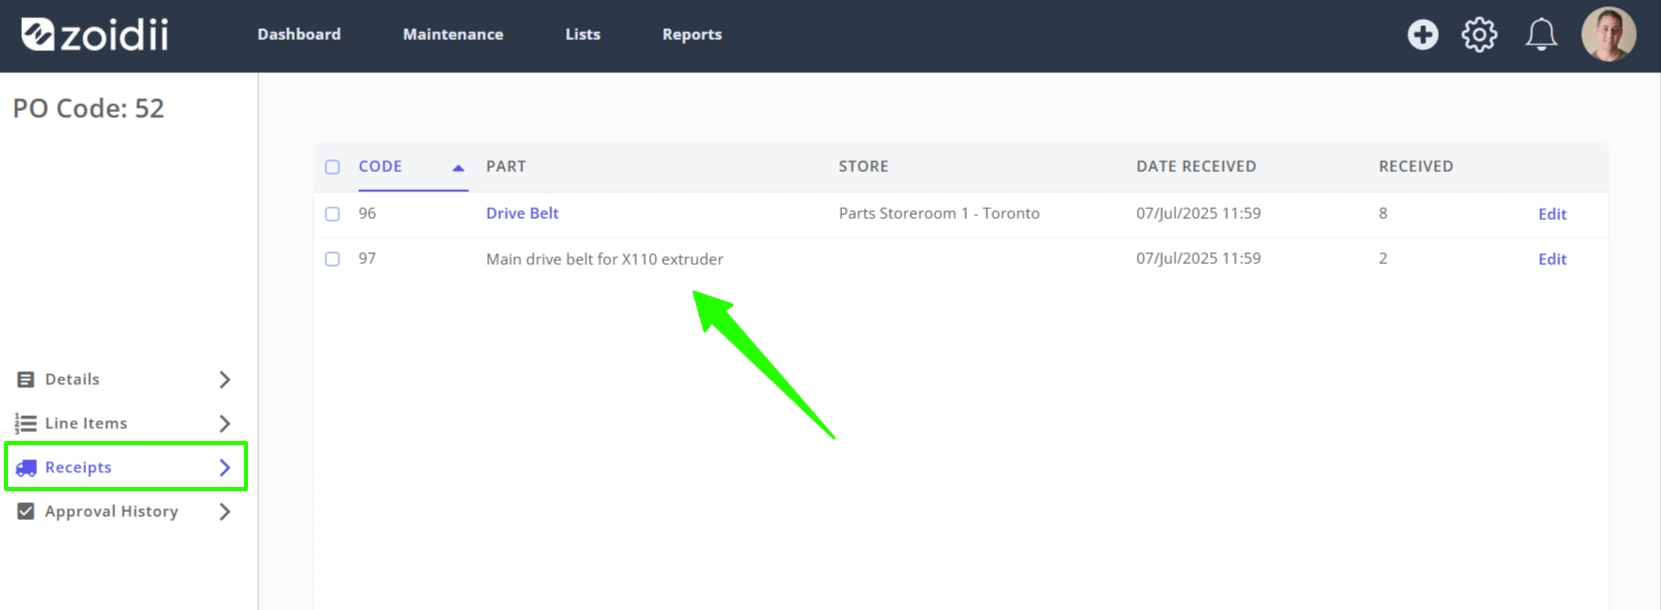Click 'Main drive belt for X110 extruder'
Image resolution: width=1661 pixels, height=610 pixels.
(x=604, y=259)
